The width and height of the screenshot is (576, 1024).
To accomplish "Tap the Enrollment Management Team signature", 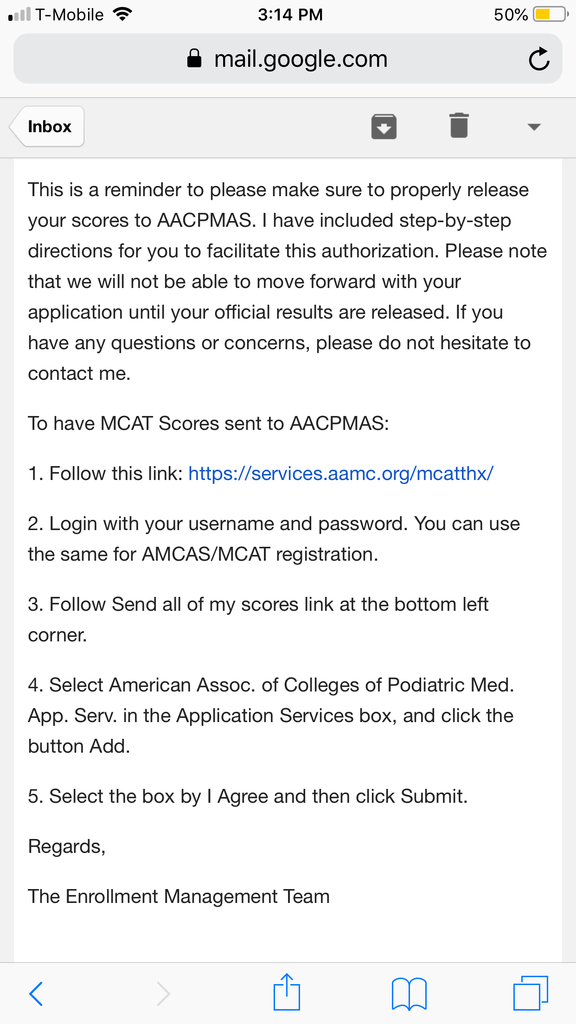I will pyautogui.click(x=179, y=896).
